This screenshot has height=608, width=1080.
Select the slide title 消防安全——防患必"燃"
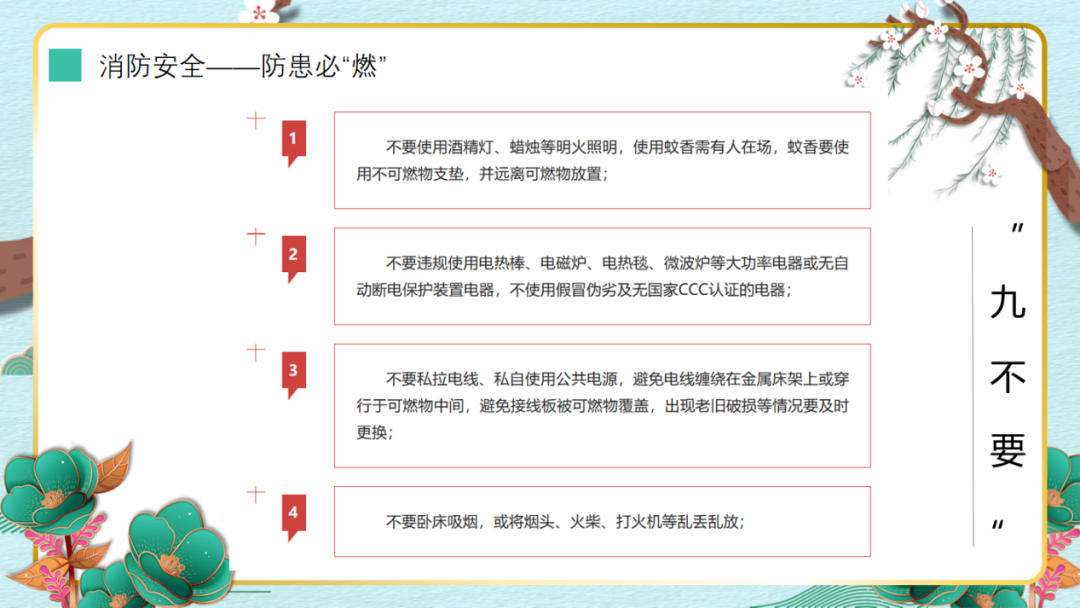coord(242,67)
